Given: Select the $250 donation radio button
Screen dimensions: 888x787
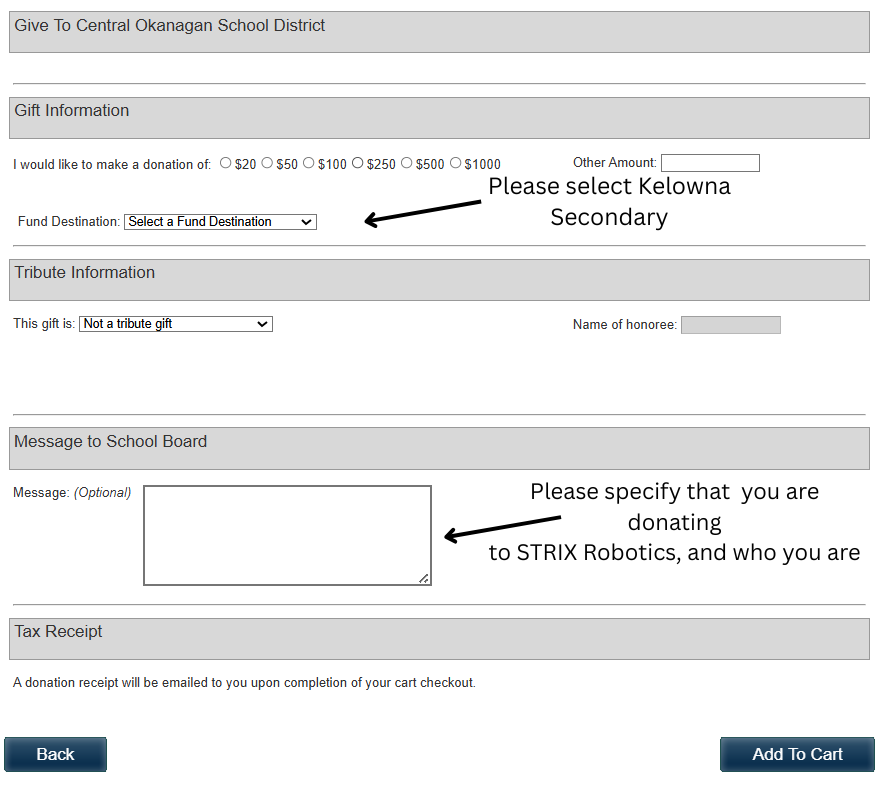Looking at the screenshot, I should pos(358,163).
